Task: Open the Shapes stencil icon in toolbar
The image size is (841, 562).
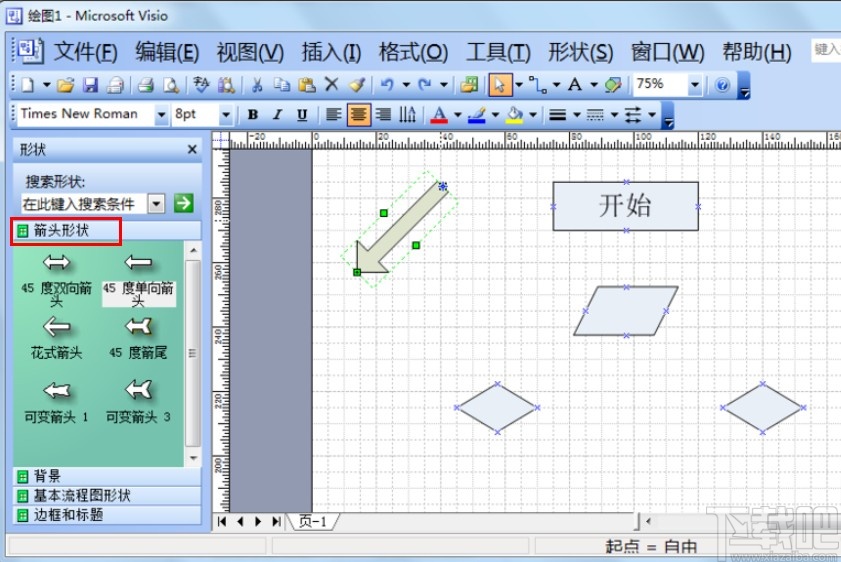Action: (469, 85)
